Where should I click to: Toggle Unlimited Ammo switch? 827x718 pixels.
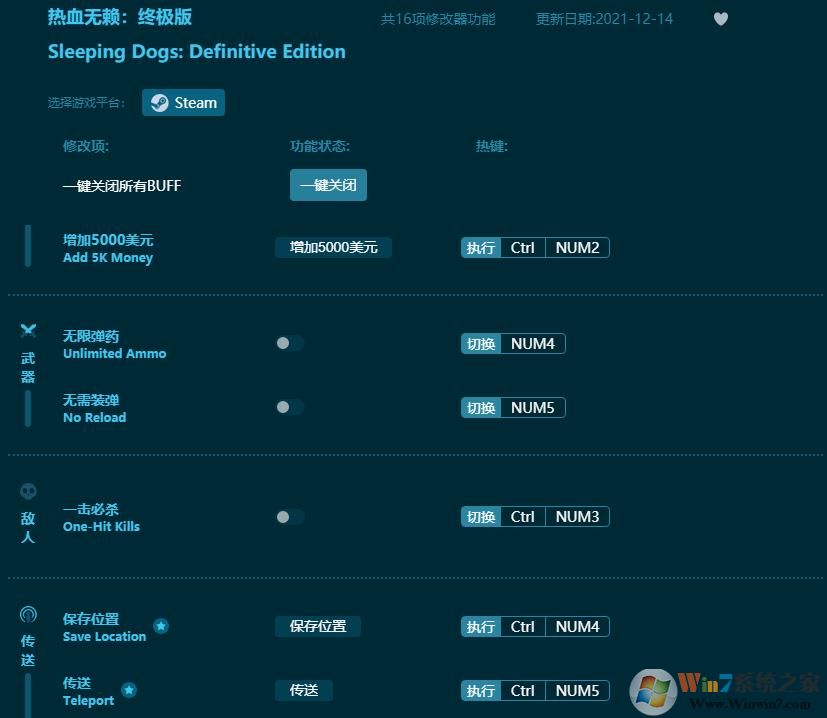click(290, 343)
